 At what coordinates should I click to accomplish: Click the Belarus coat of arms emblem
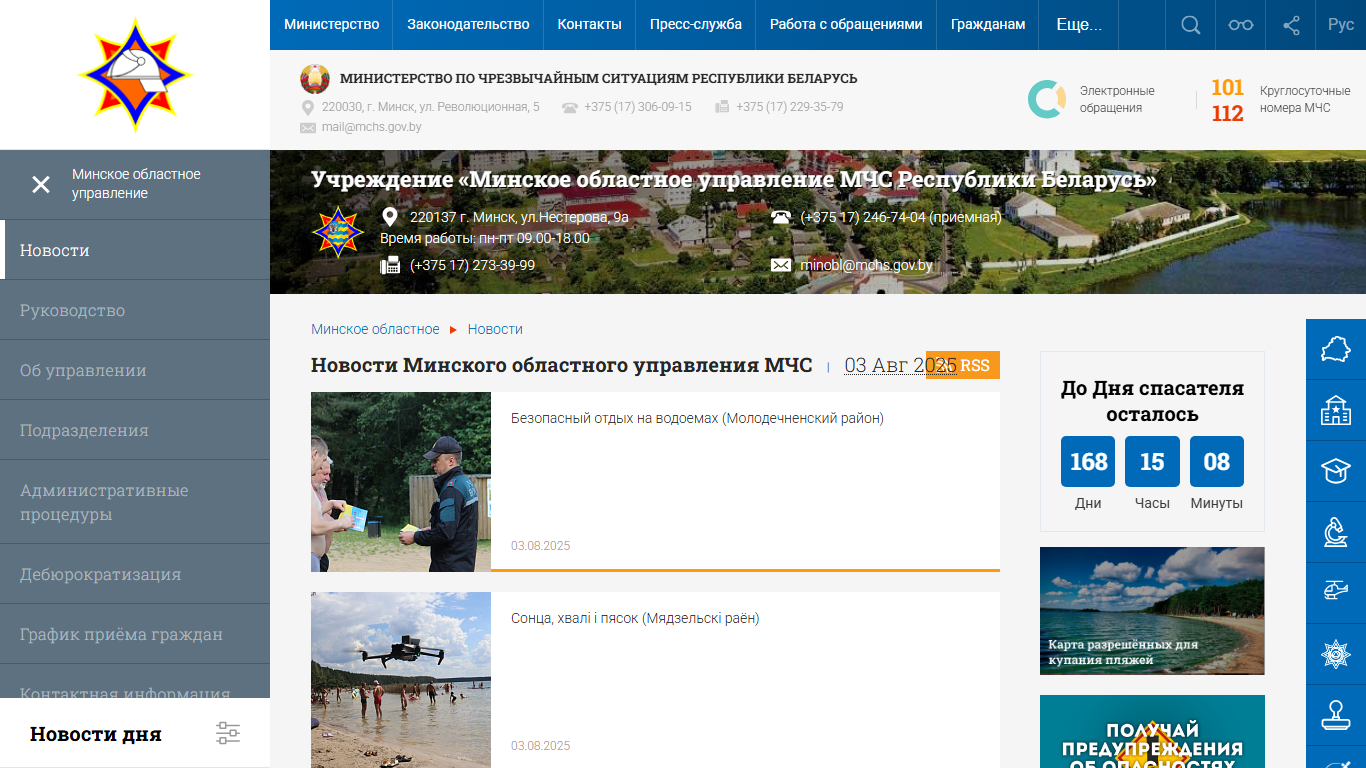pyautogui.click(x=315, y=79)
